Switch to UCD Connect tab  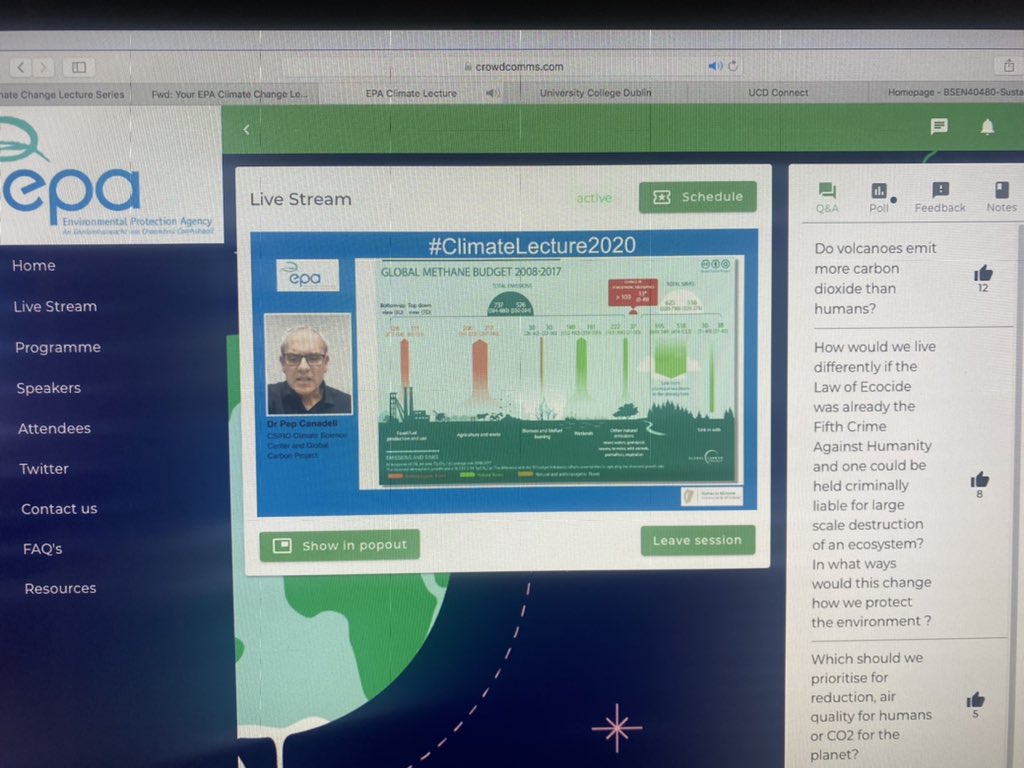tap(778, 93)
